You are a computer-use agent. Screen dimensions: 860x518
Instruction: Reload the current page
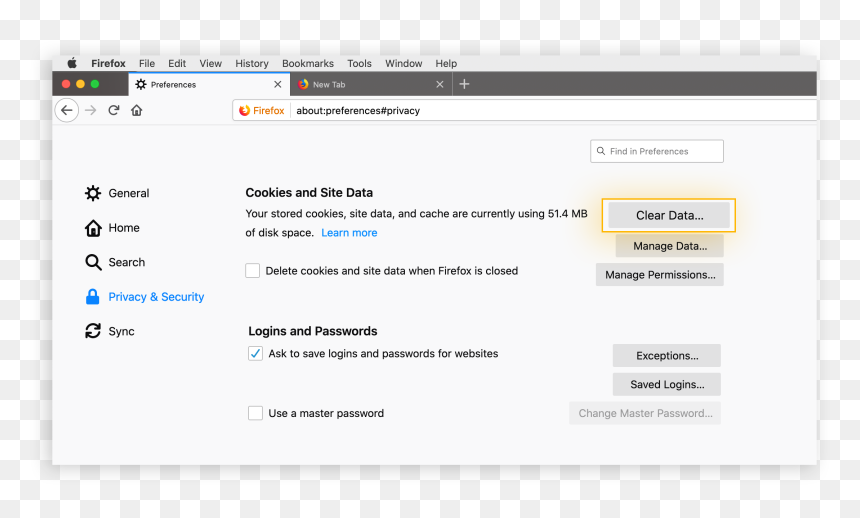[114, 110]
